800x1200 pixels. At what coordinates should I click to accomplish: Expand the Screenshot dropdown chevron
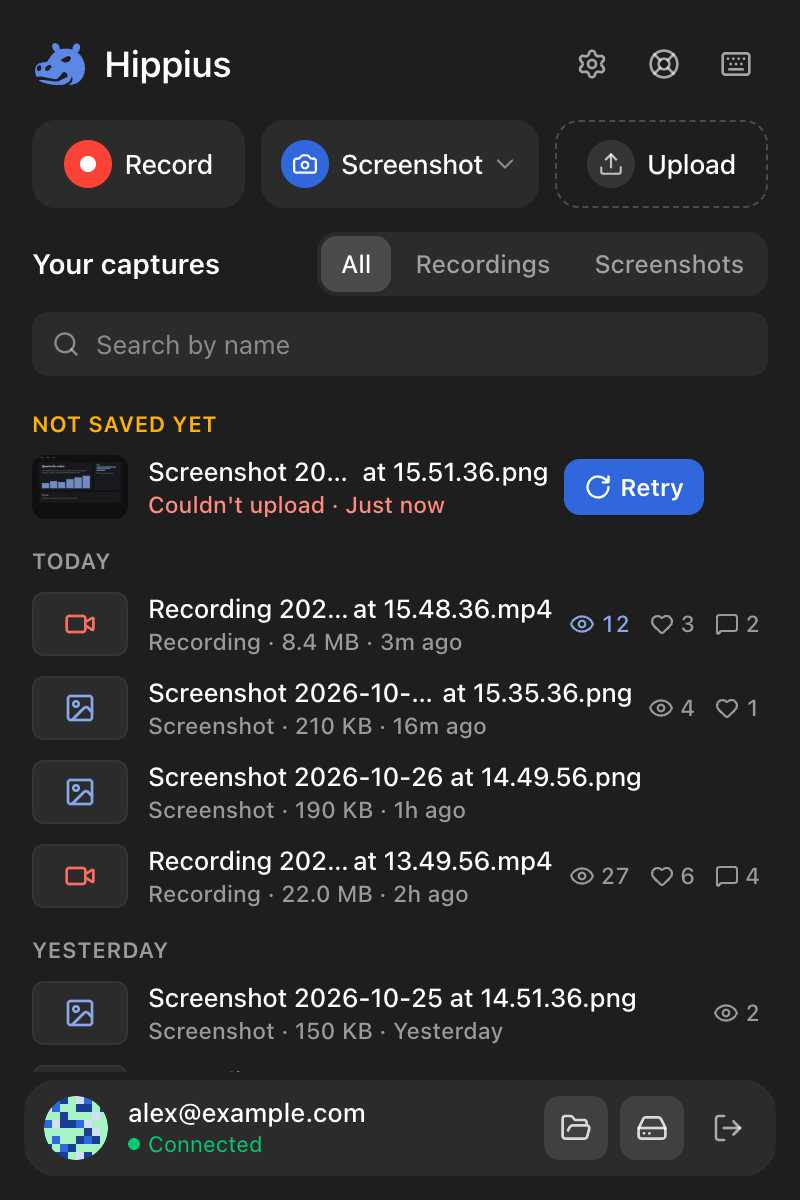click(x=505, y=164)
